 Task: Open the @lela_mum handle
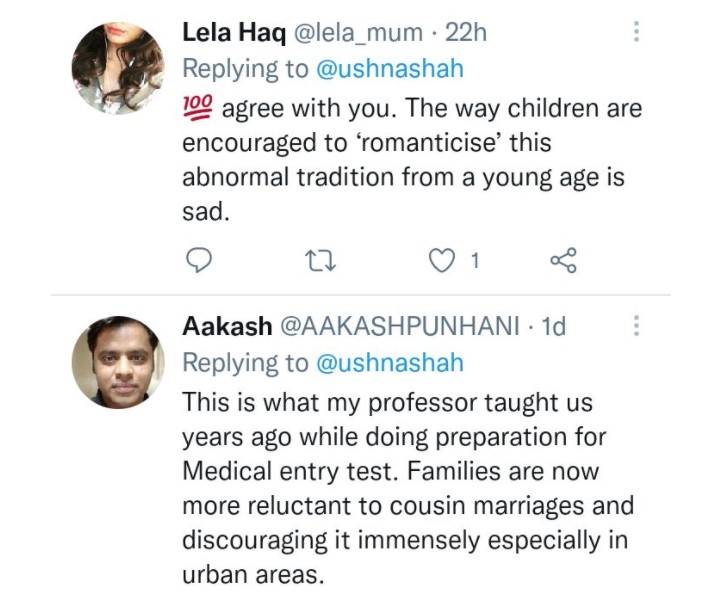coord(359,33)
